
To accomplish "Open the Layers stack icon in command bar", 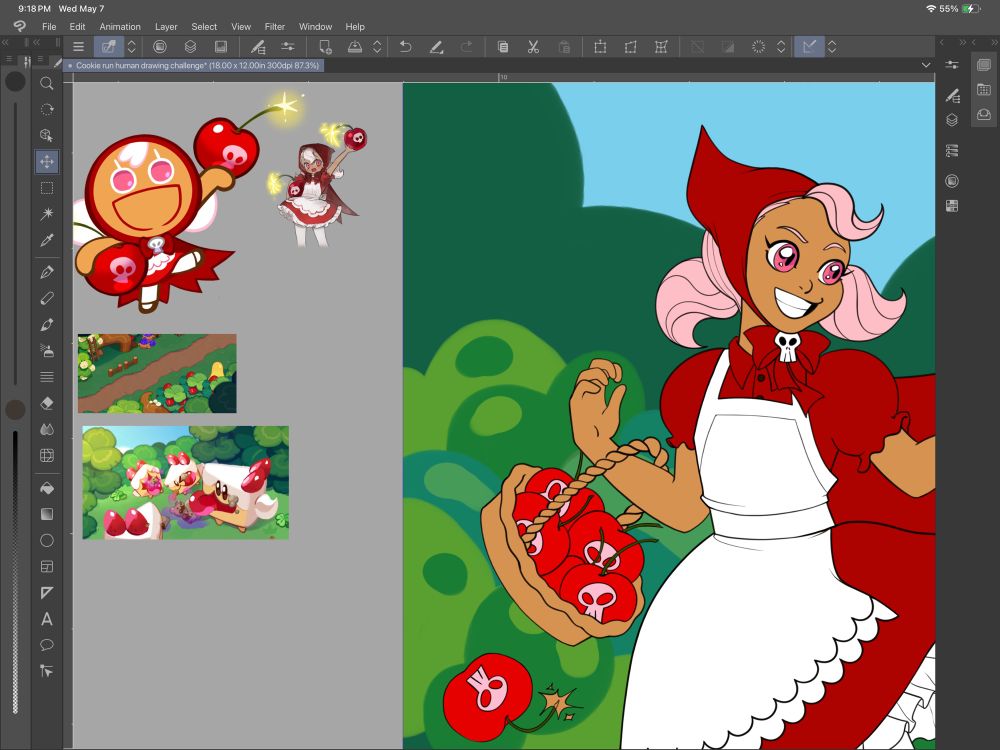I will (190, 47).
